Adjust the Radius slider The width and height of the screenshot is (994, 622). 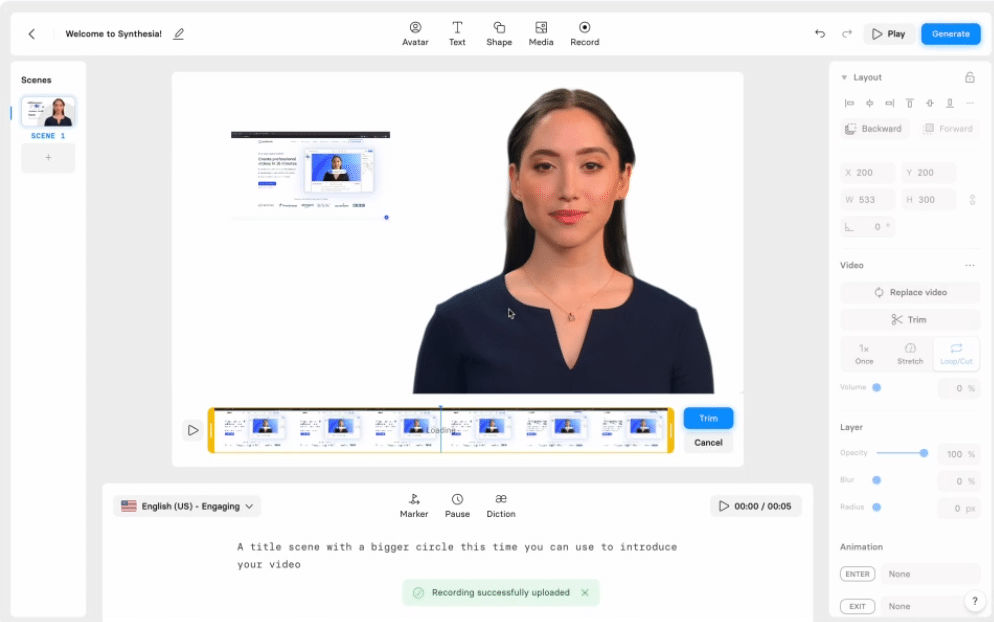[x=877, y=507]
